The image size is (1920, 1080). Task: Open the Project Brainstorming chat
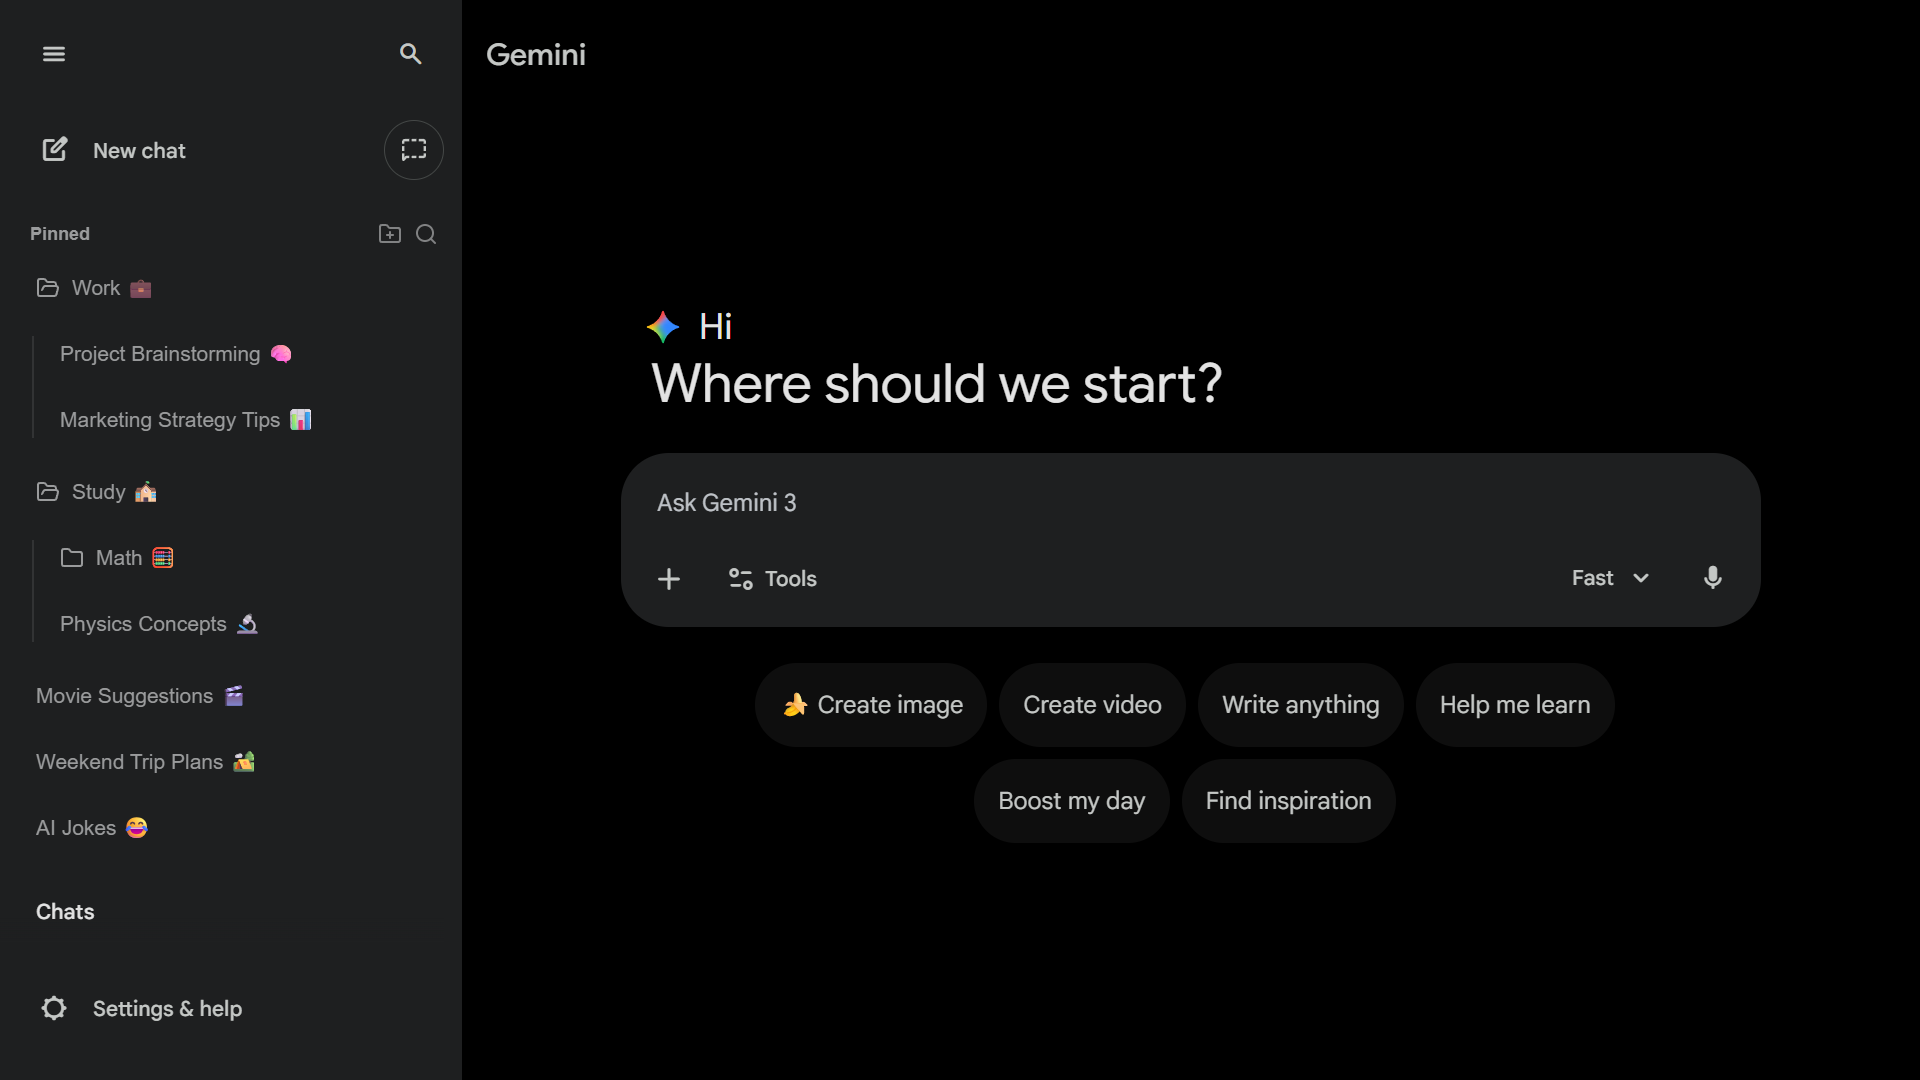pos(176,354)
